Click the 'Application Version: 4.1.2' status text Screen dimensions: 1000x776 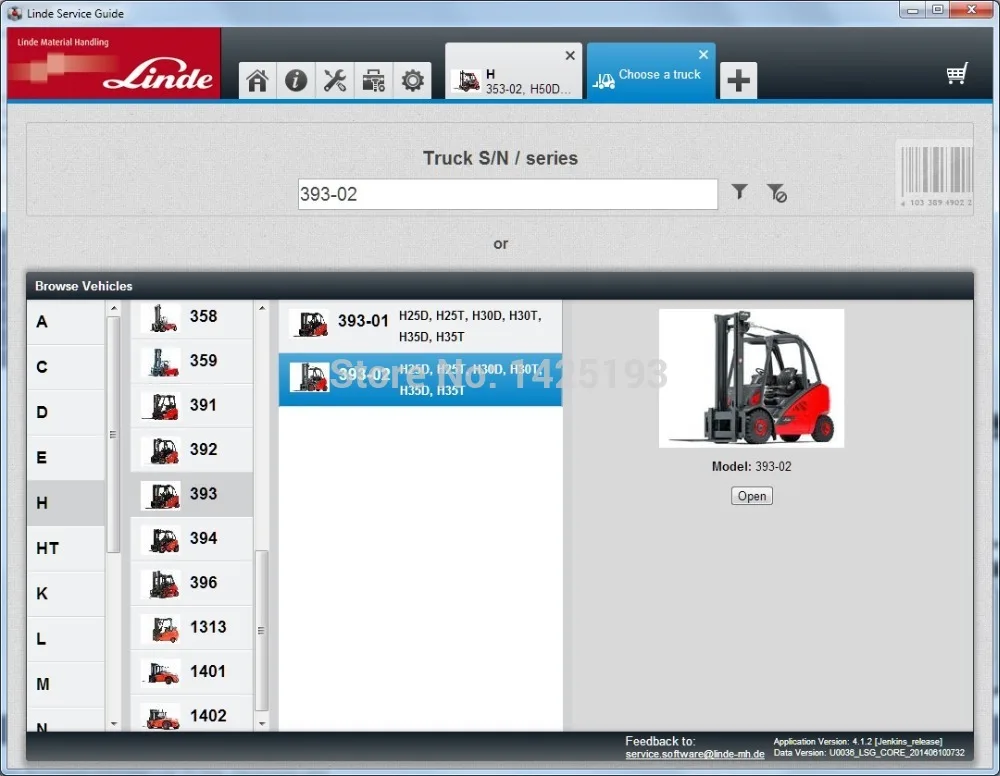pos(858,742)
